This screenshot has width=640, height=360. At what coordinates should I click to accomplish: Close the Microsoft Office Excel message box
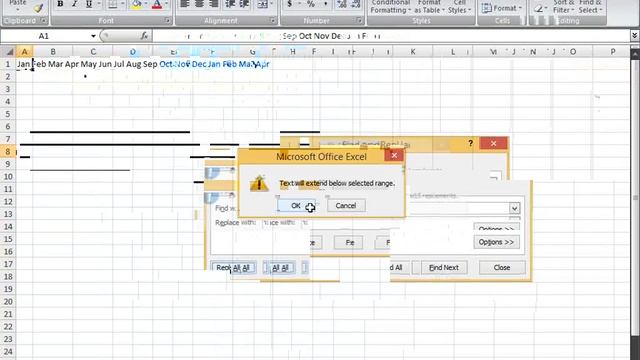tap(394, 156)
